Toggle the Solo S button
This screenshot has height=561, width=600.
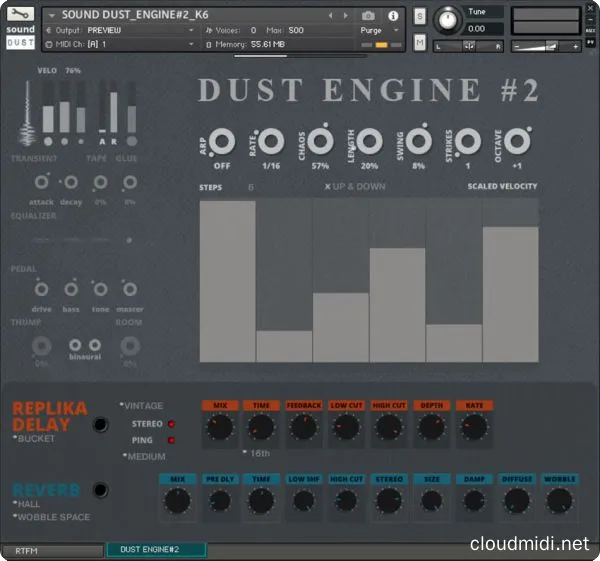coord(420,16)
